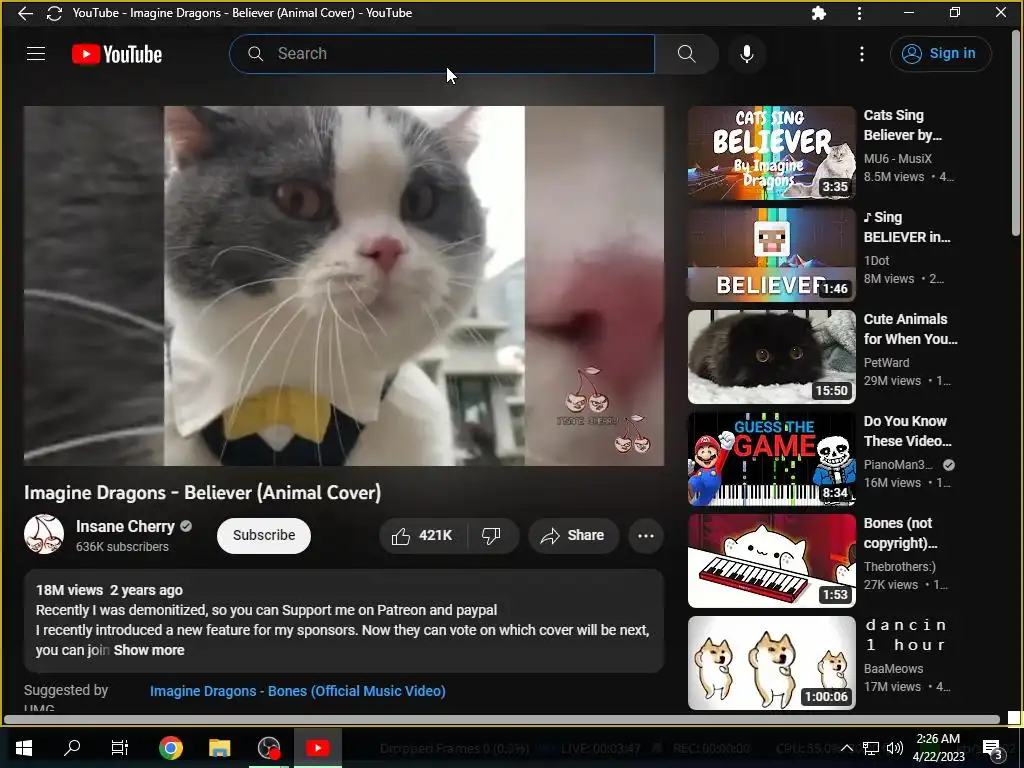Screen dimensions: 1024x768
Task: Open Cats Sing Believer video thumbnail
Action: 771,153
